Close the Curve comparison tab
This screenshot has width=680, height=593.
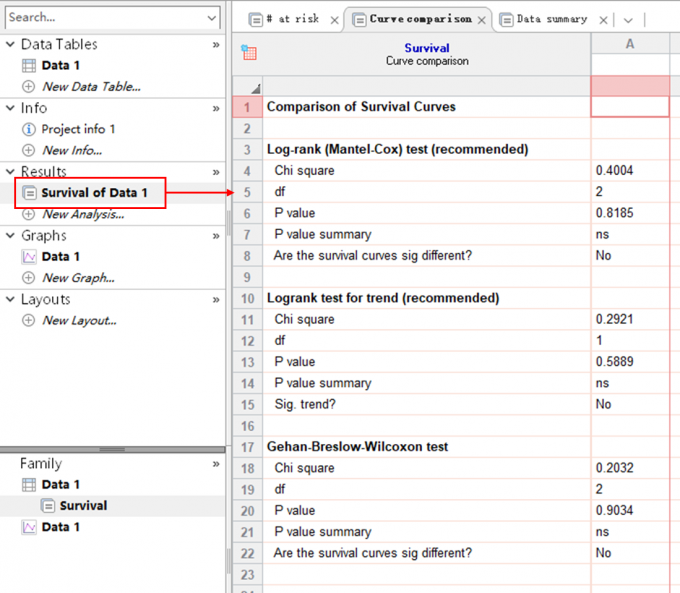pyautogui.click(x=482, y=20)
